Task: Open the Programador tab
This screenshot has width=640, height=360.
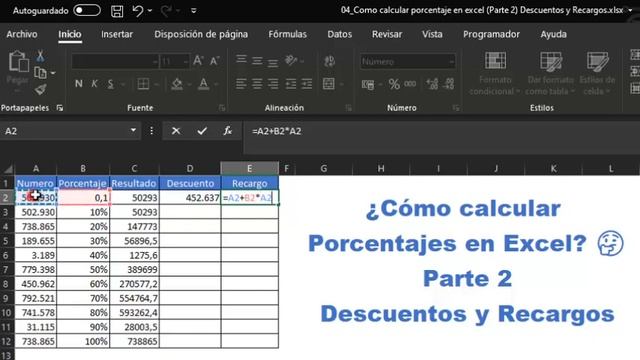Action: pyautogui.click(x=491, y=34)
